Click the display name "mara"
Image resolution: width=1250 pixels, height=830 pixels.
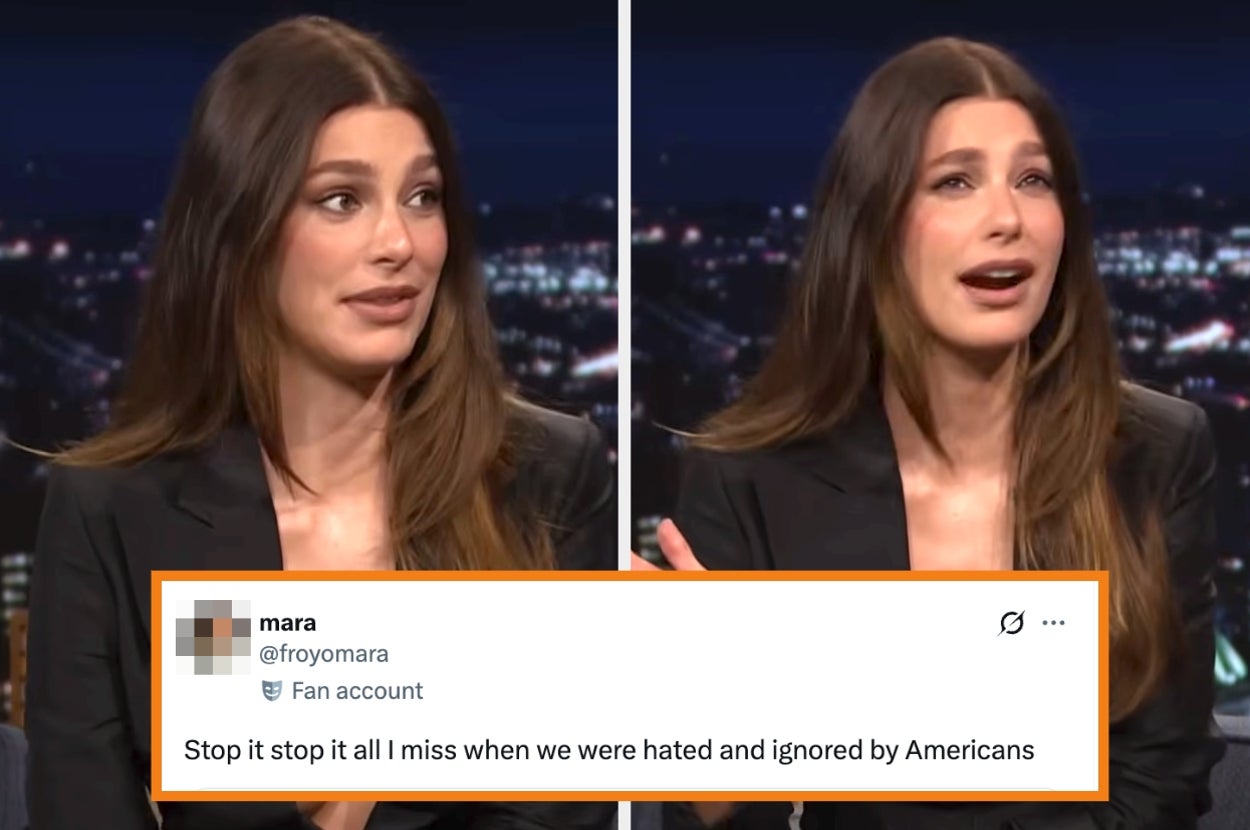pyautogui.click(x=288, y=622)
